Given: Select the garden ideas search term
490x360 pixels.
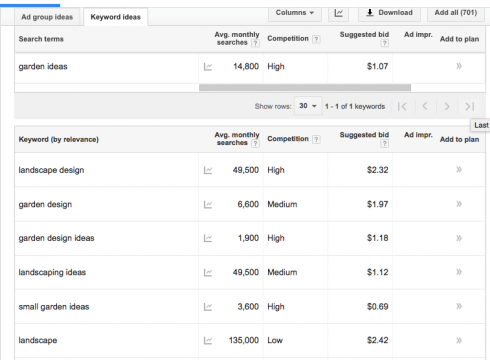Looking at the screenshot, I should coord(43,66).
